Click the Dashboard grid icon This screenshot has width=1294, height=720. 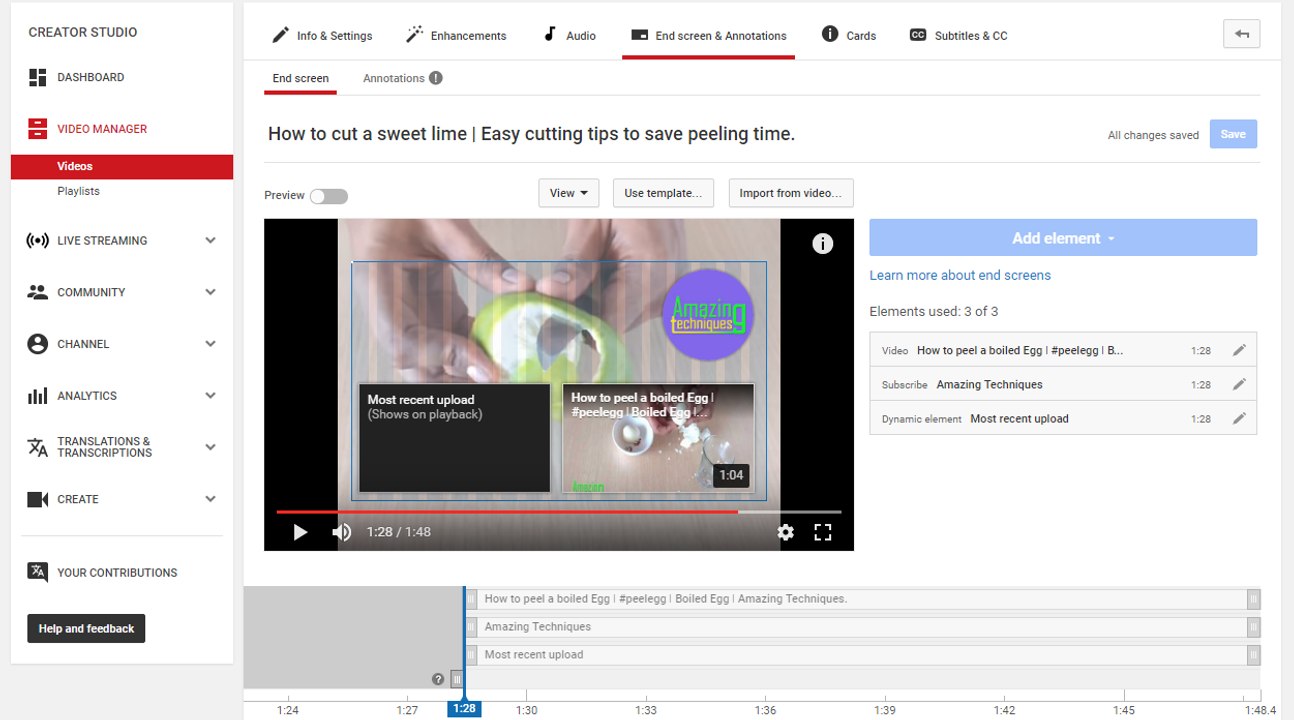click(38, 77)
